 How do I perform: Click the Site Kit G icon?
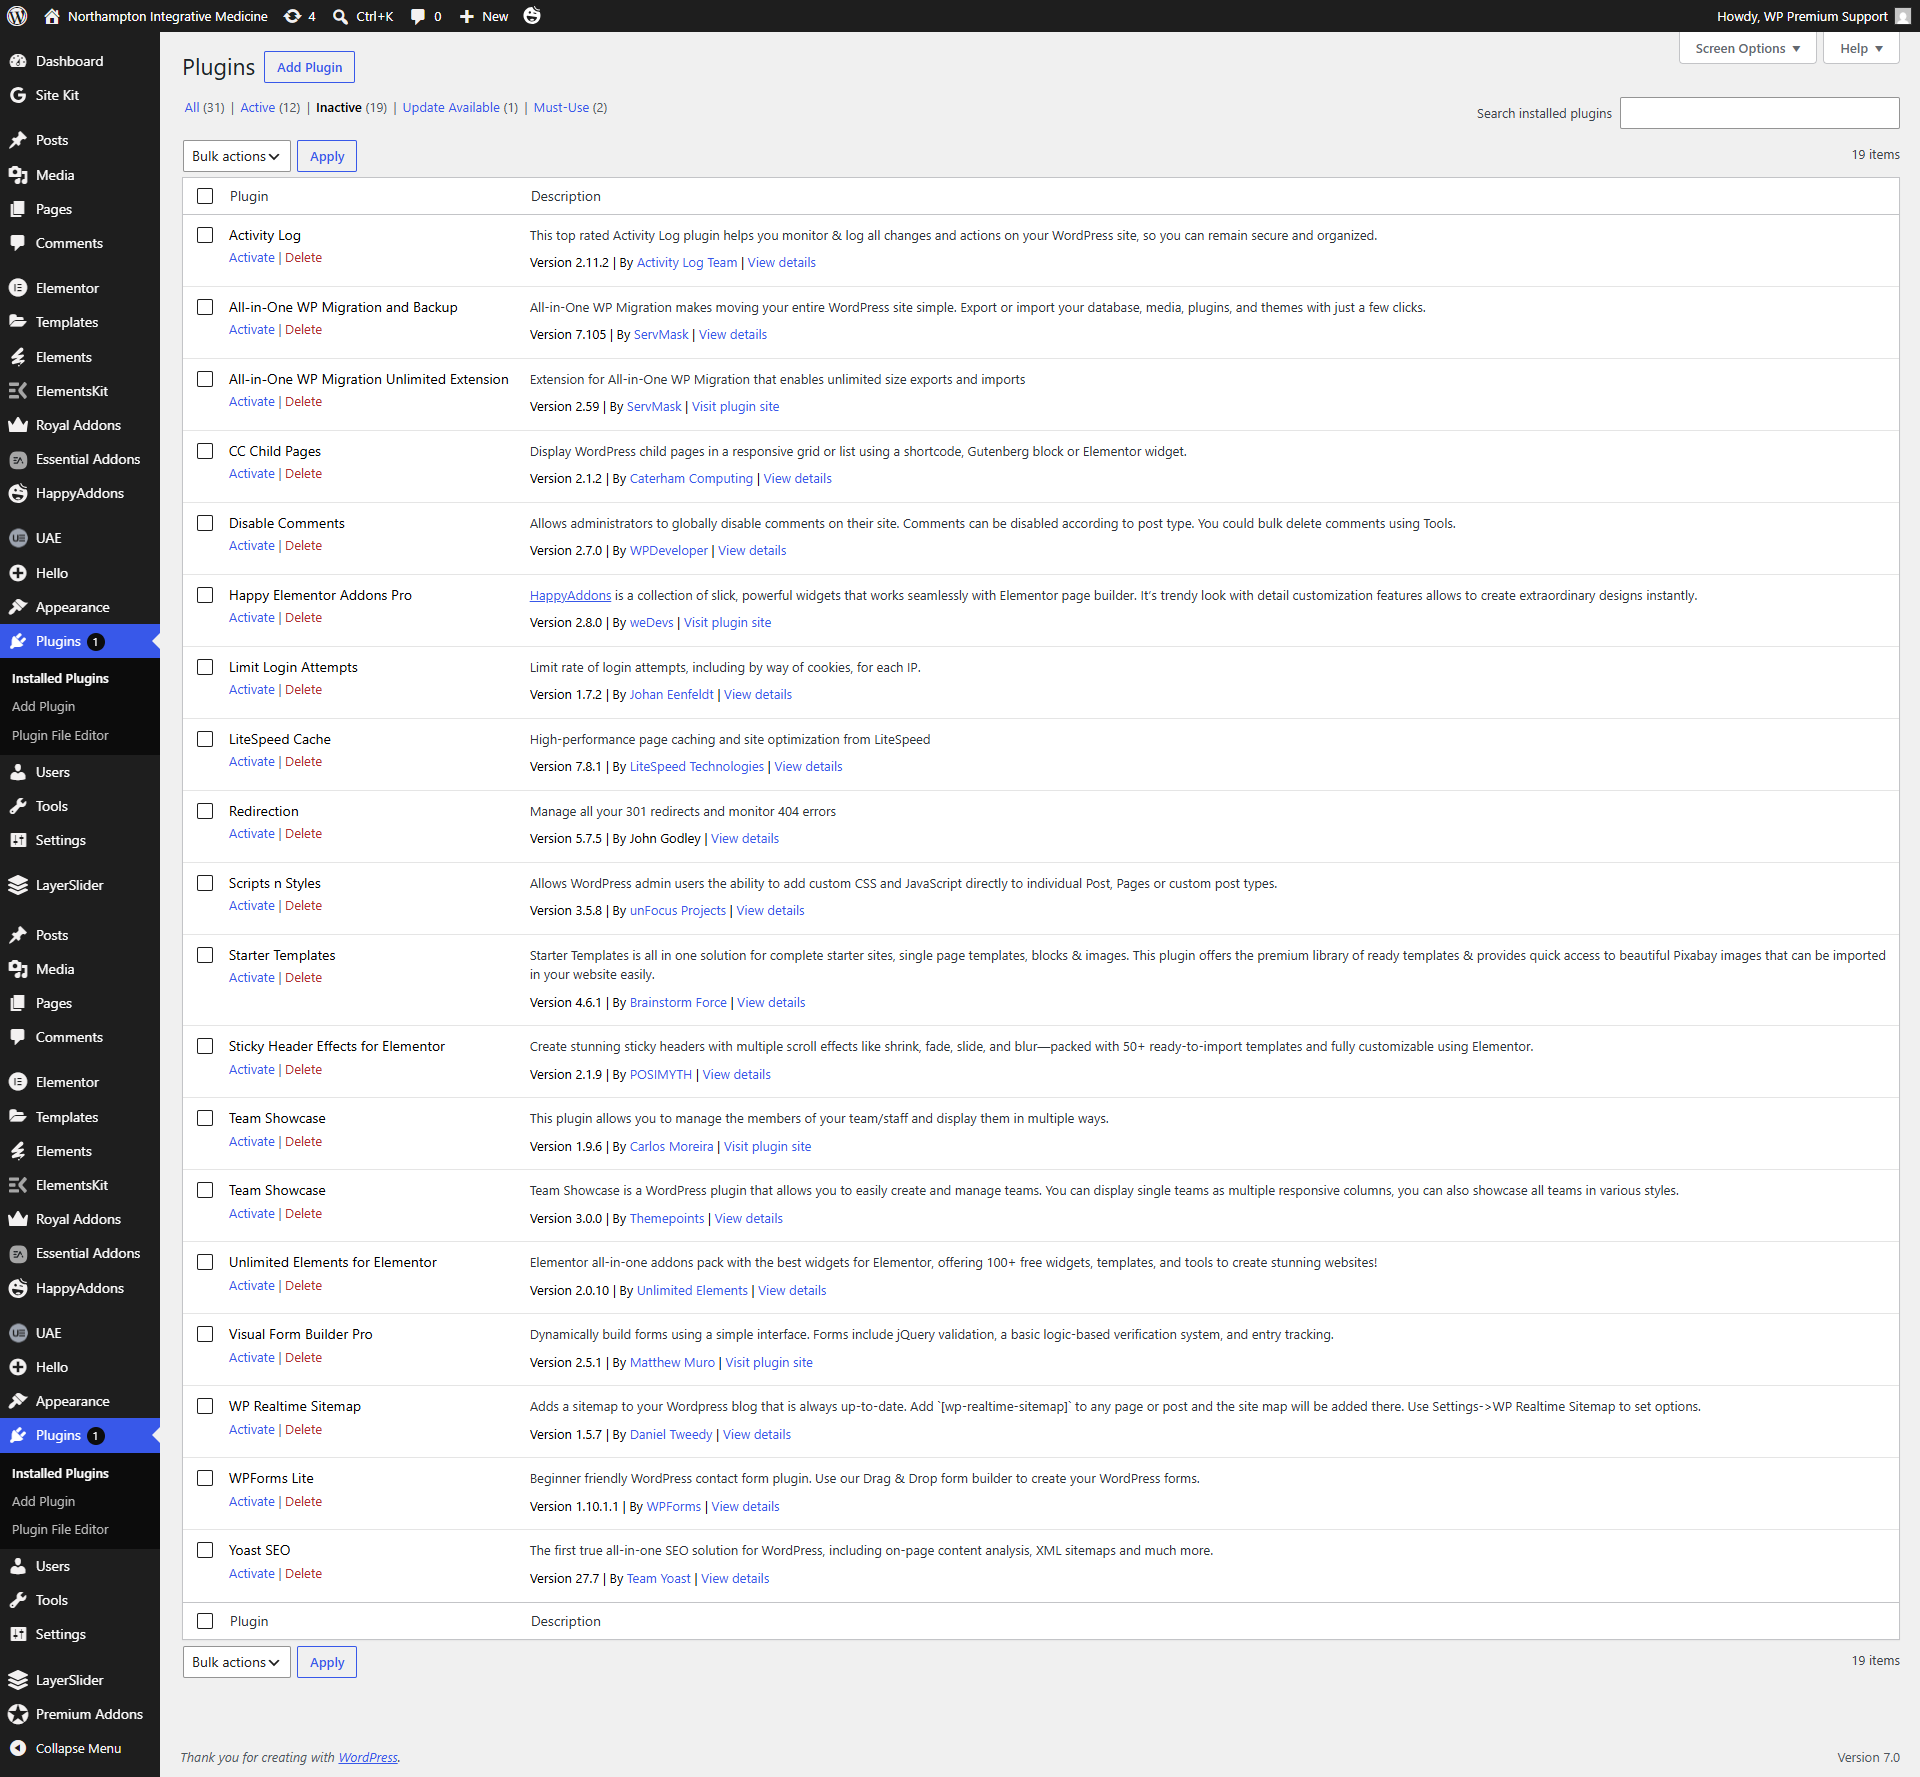[18, 95]
